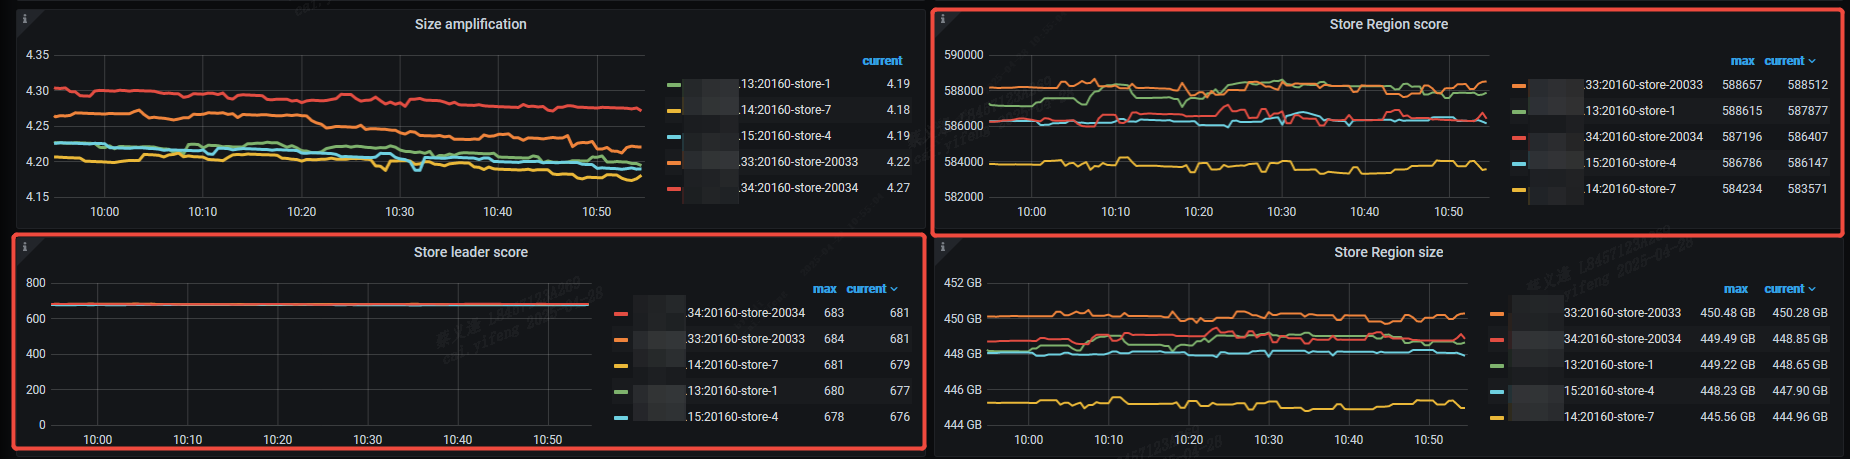Select the 444.96 GB current value in Store Region size
Viewport: 1850px width, 459px height.
1800,417
